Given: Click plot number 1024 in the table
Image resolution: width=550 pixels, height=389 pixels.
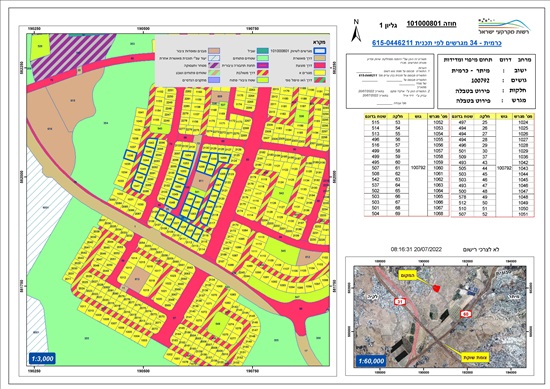Looking at the screenshot, I should coord(523,122).
